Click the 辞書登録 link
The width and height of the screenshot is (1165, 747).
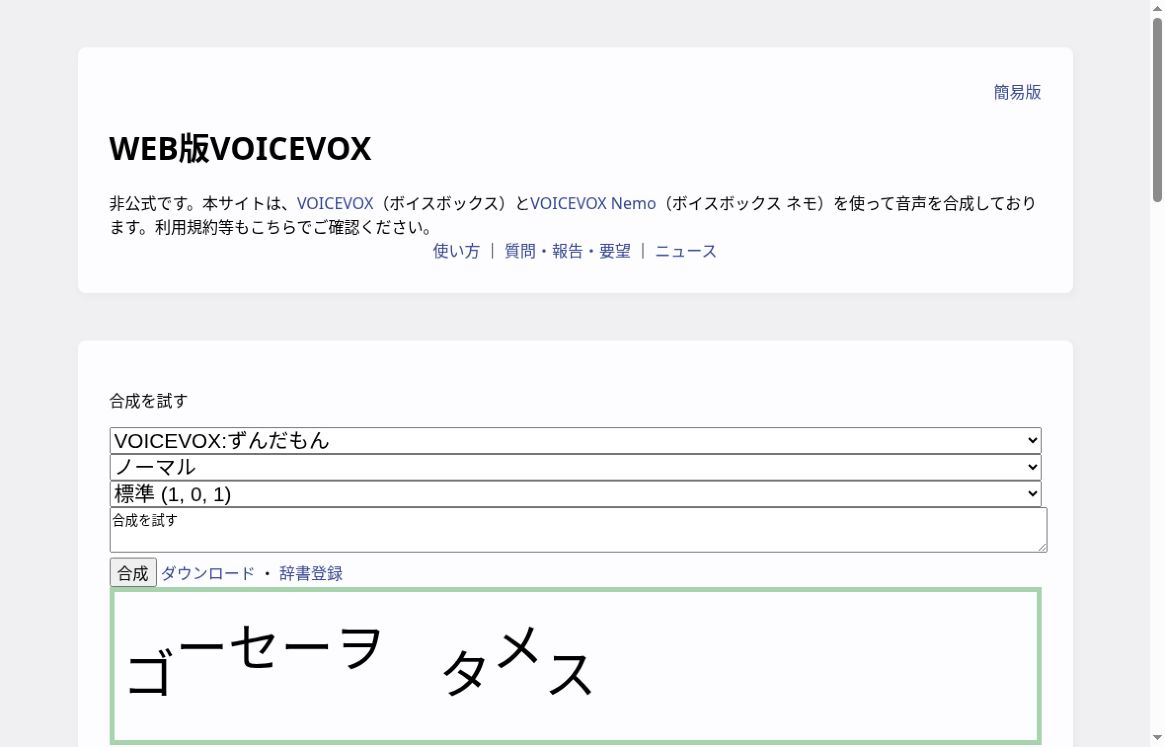[311, 573]
